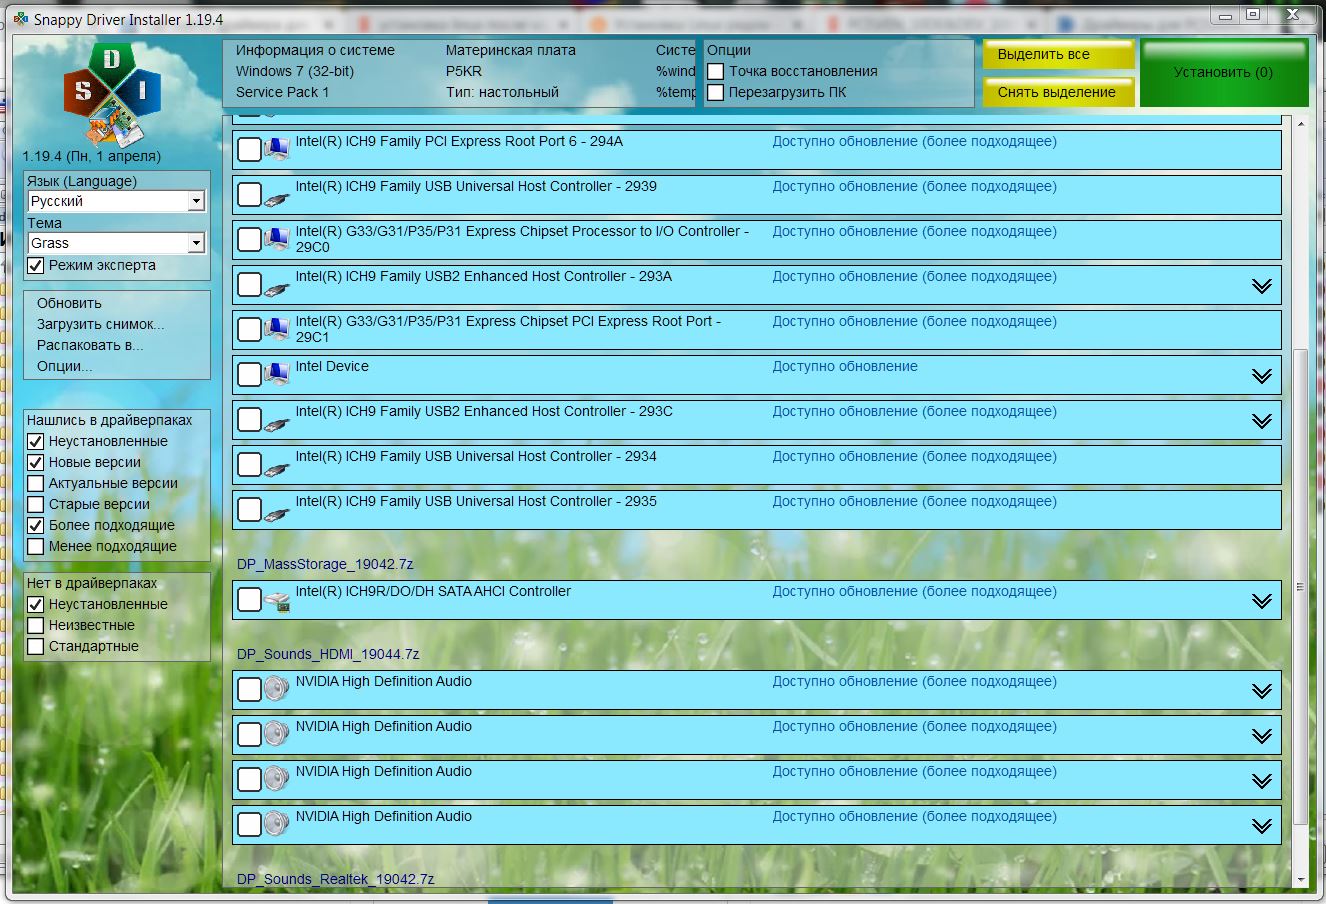1326x904 pixels.
Task: Click the 'Выделить все' button
Action: (x=1058, y=55)
